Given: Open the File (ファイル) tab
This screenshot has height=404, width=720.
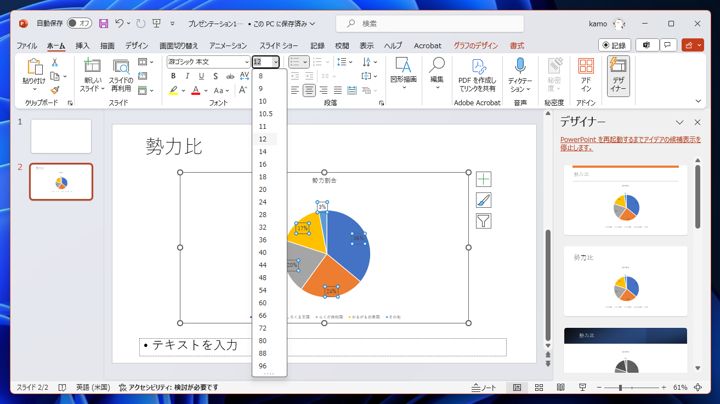Looking at the screenshot, I should click(x=27, y=45).
